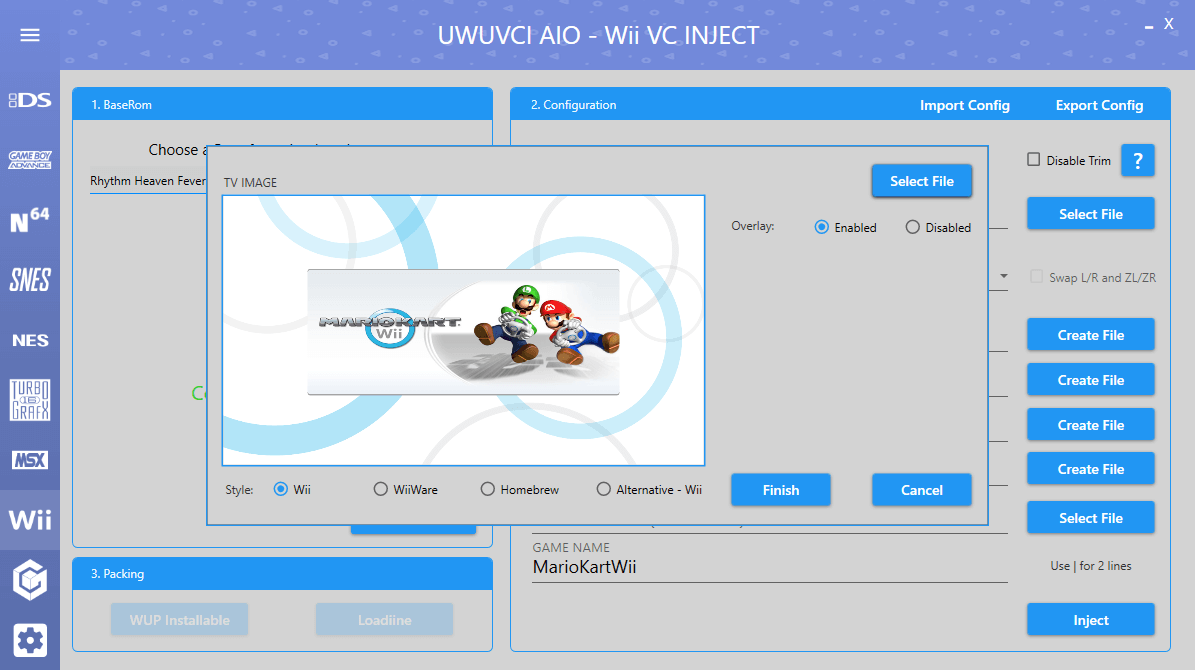Click the 2. Configuration header label
1195x670 pixels.
(573, 104)
